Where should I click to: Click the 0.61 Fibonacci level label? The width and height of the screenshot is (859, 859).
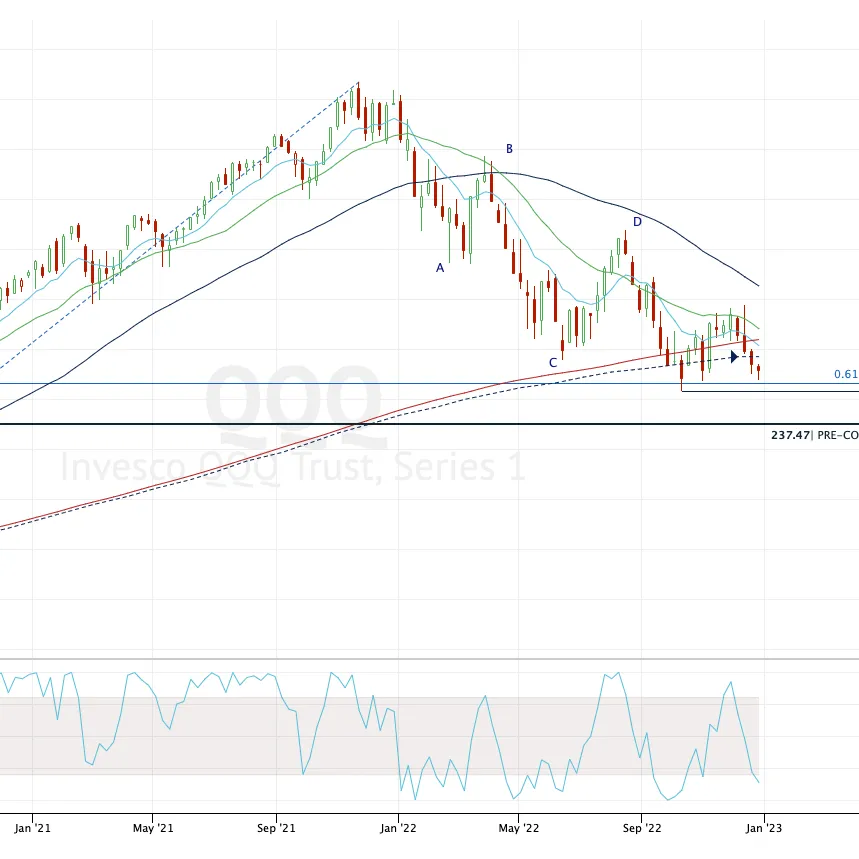point(845,374)
